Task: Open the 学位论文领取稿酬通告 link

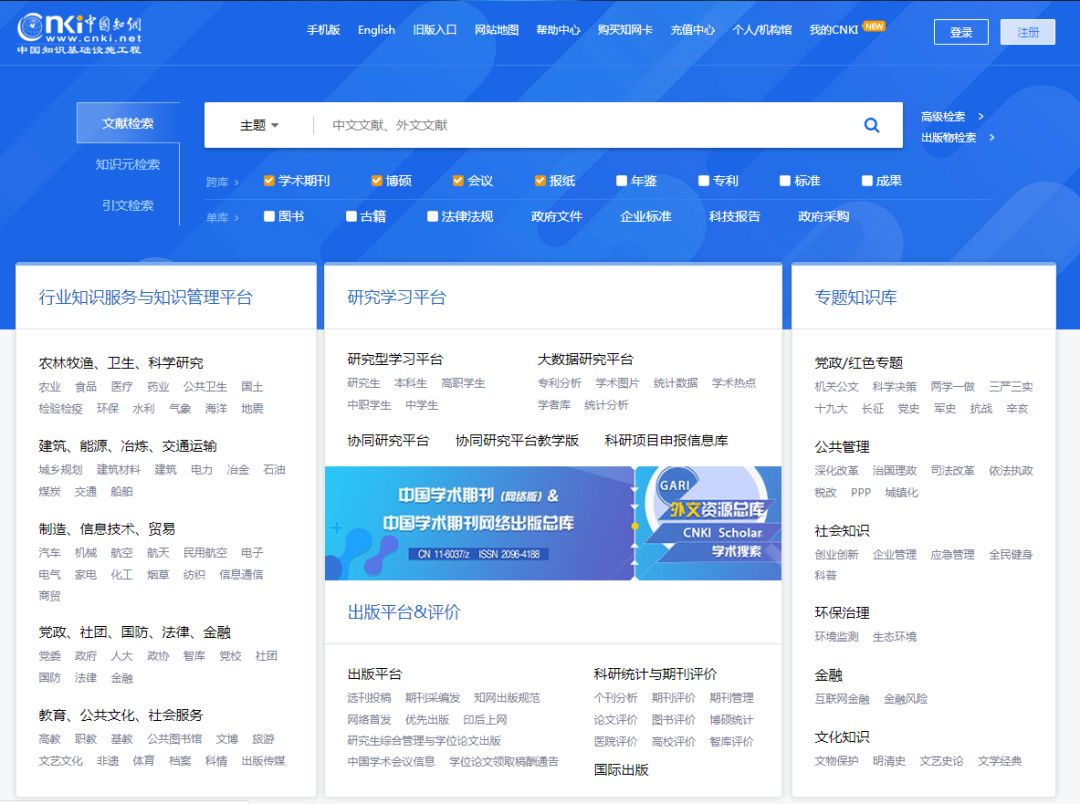Action: coord(503,761)
